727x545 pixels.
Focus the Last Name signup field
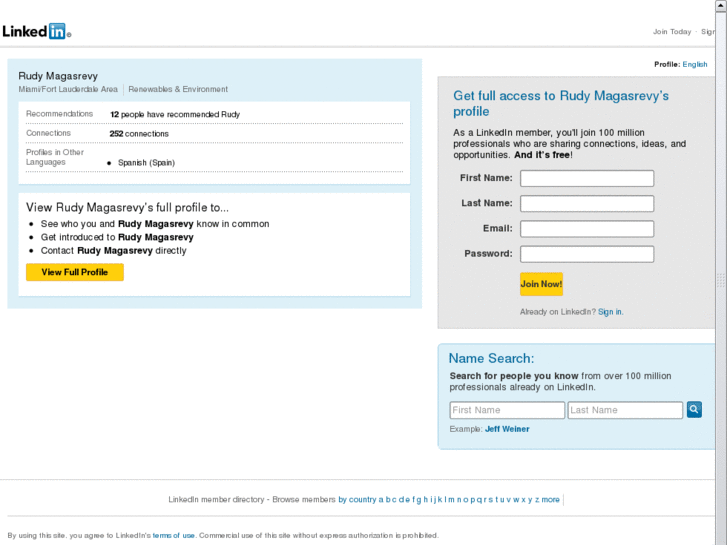pos(587,204)
